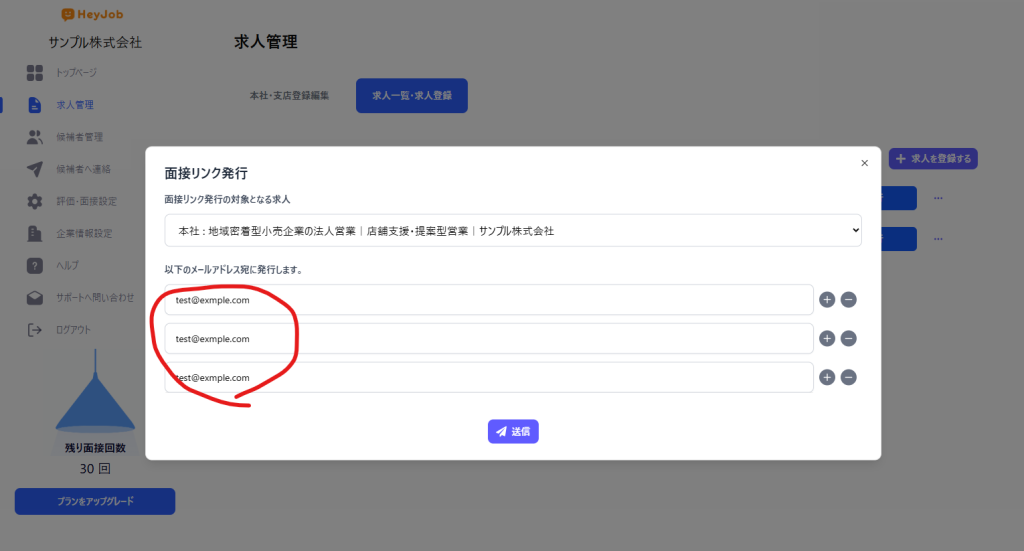This screenshot has width=1024, height=551.
Task: Select 候補者へ連絡 in the sidebar
Action: point(83,169)
